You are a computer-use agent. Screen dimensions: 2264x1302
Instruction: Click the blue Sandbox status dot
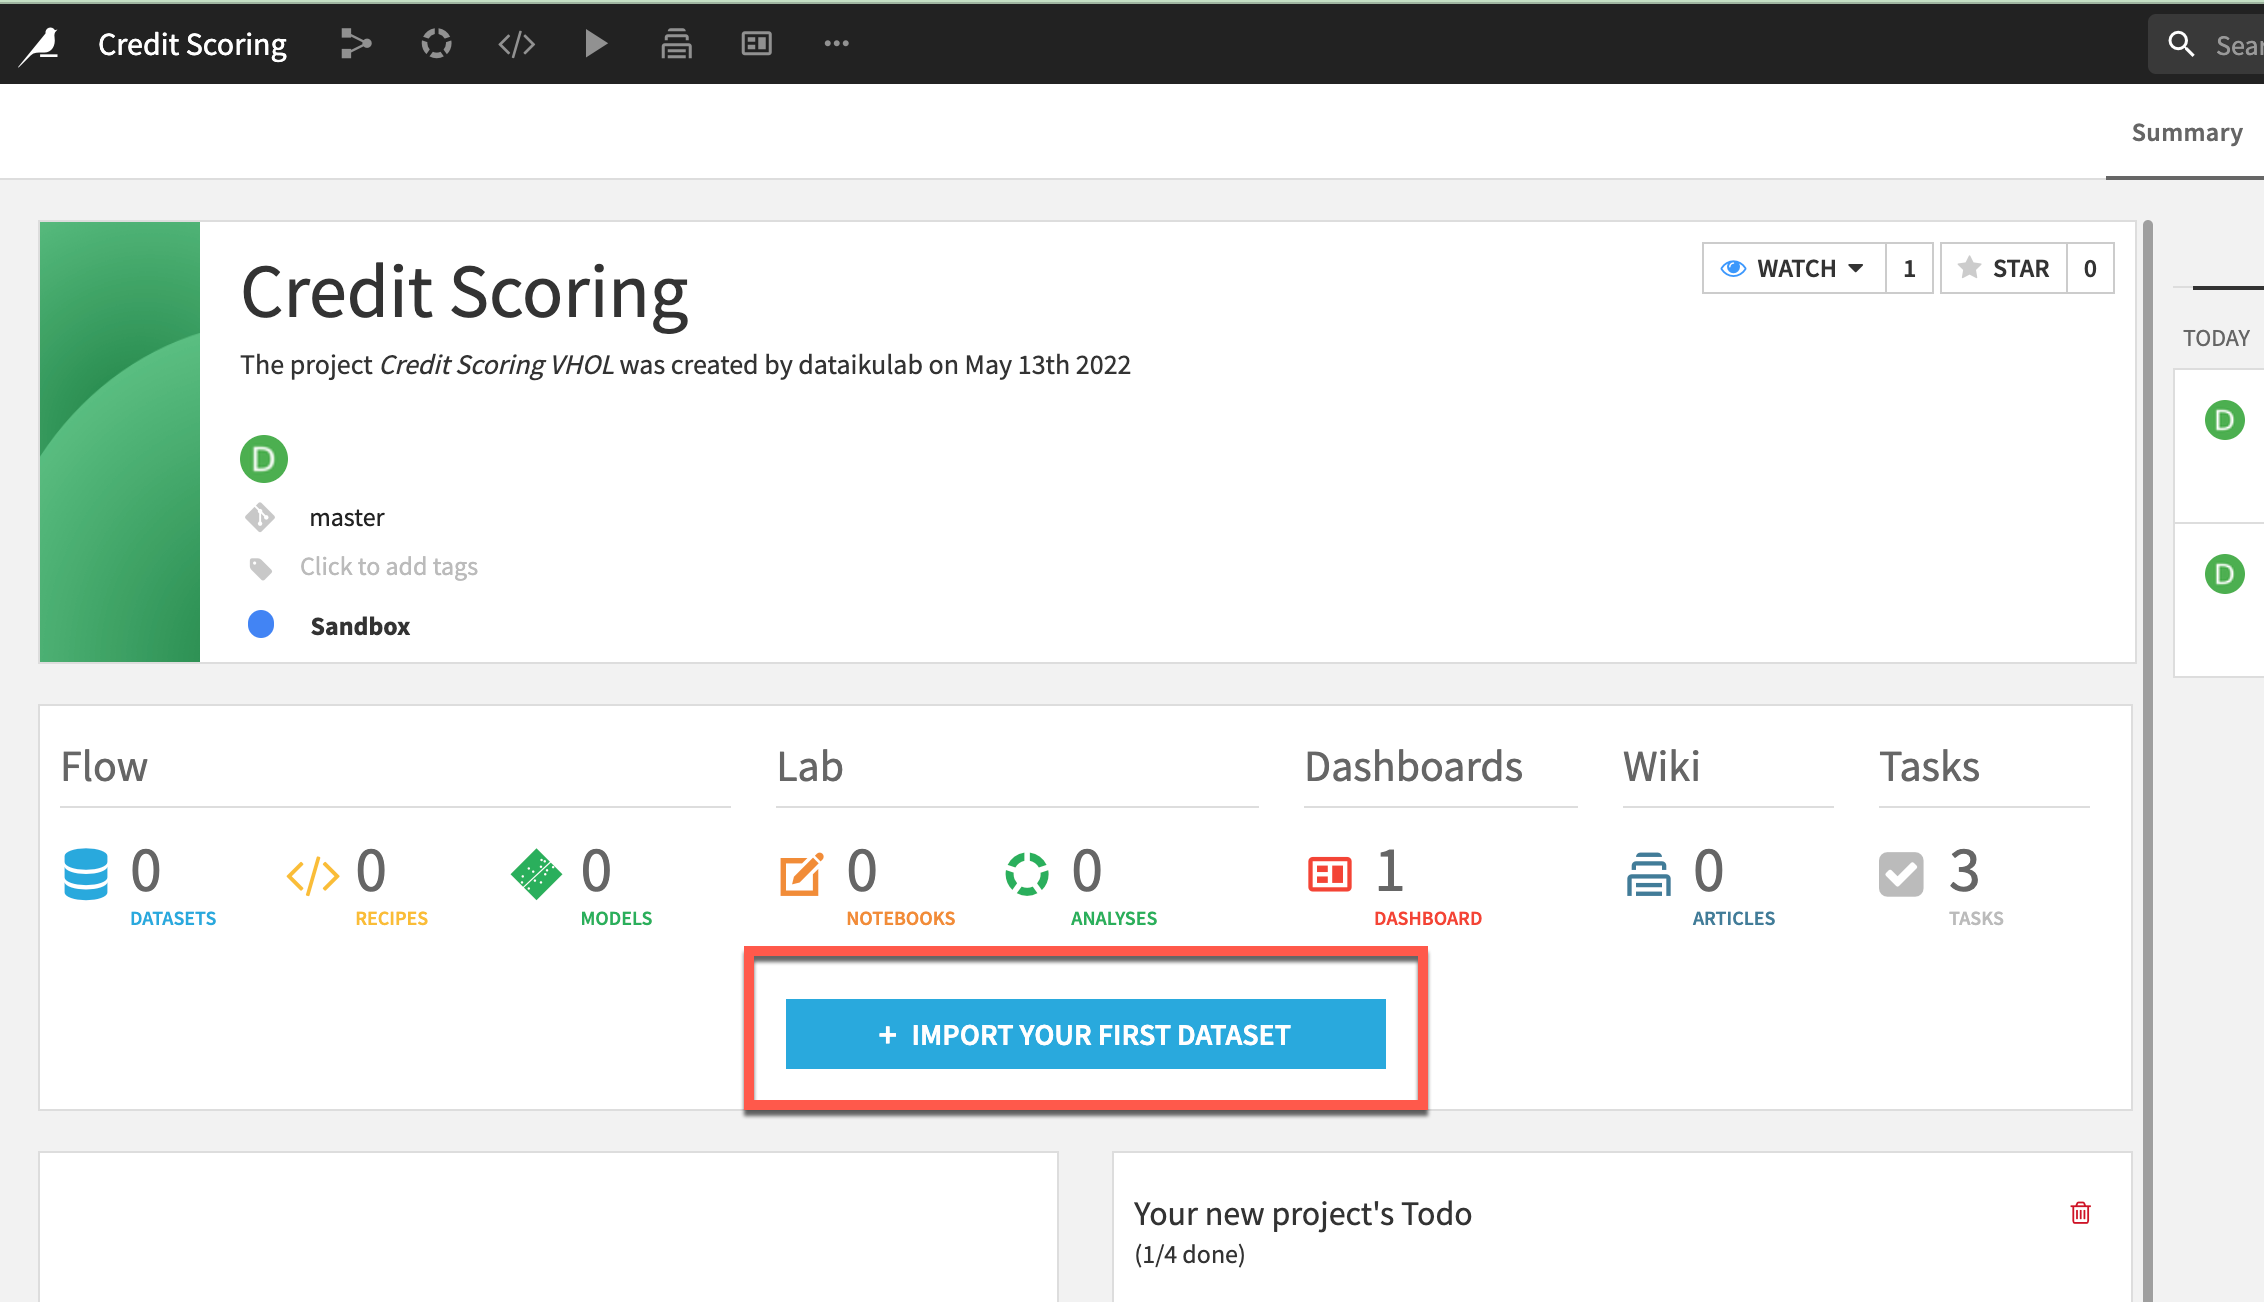pyautogui.click(x=261, y=625)
